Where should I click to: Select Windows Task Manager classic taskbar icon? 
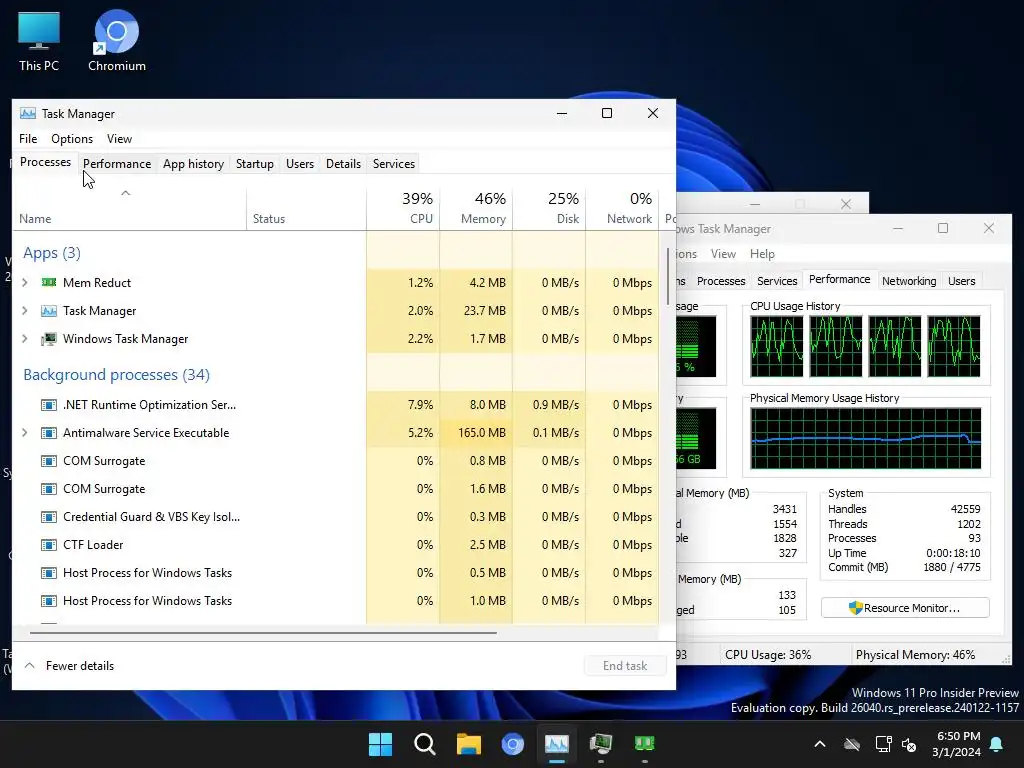(601, 744)
